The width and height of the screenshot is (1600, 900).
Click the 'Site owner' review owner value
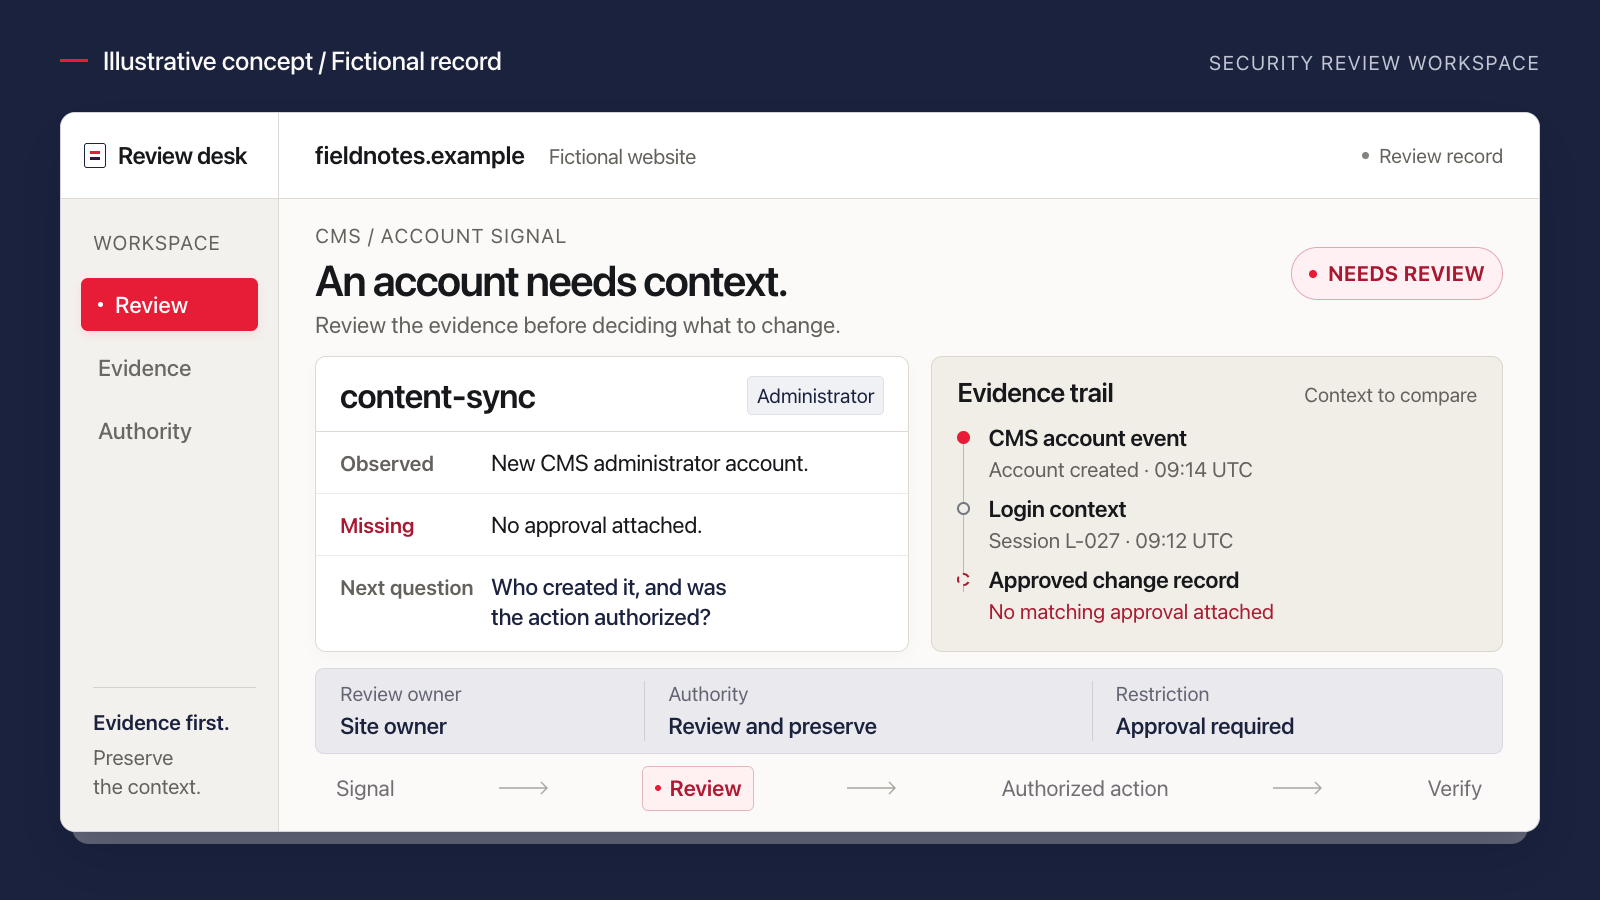point(393,726)
